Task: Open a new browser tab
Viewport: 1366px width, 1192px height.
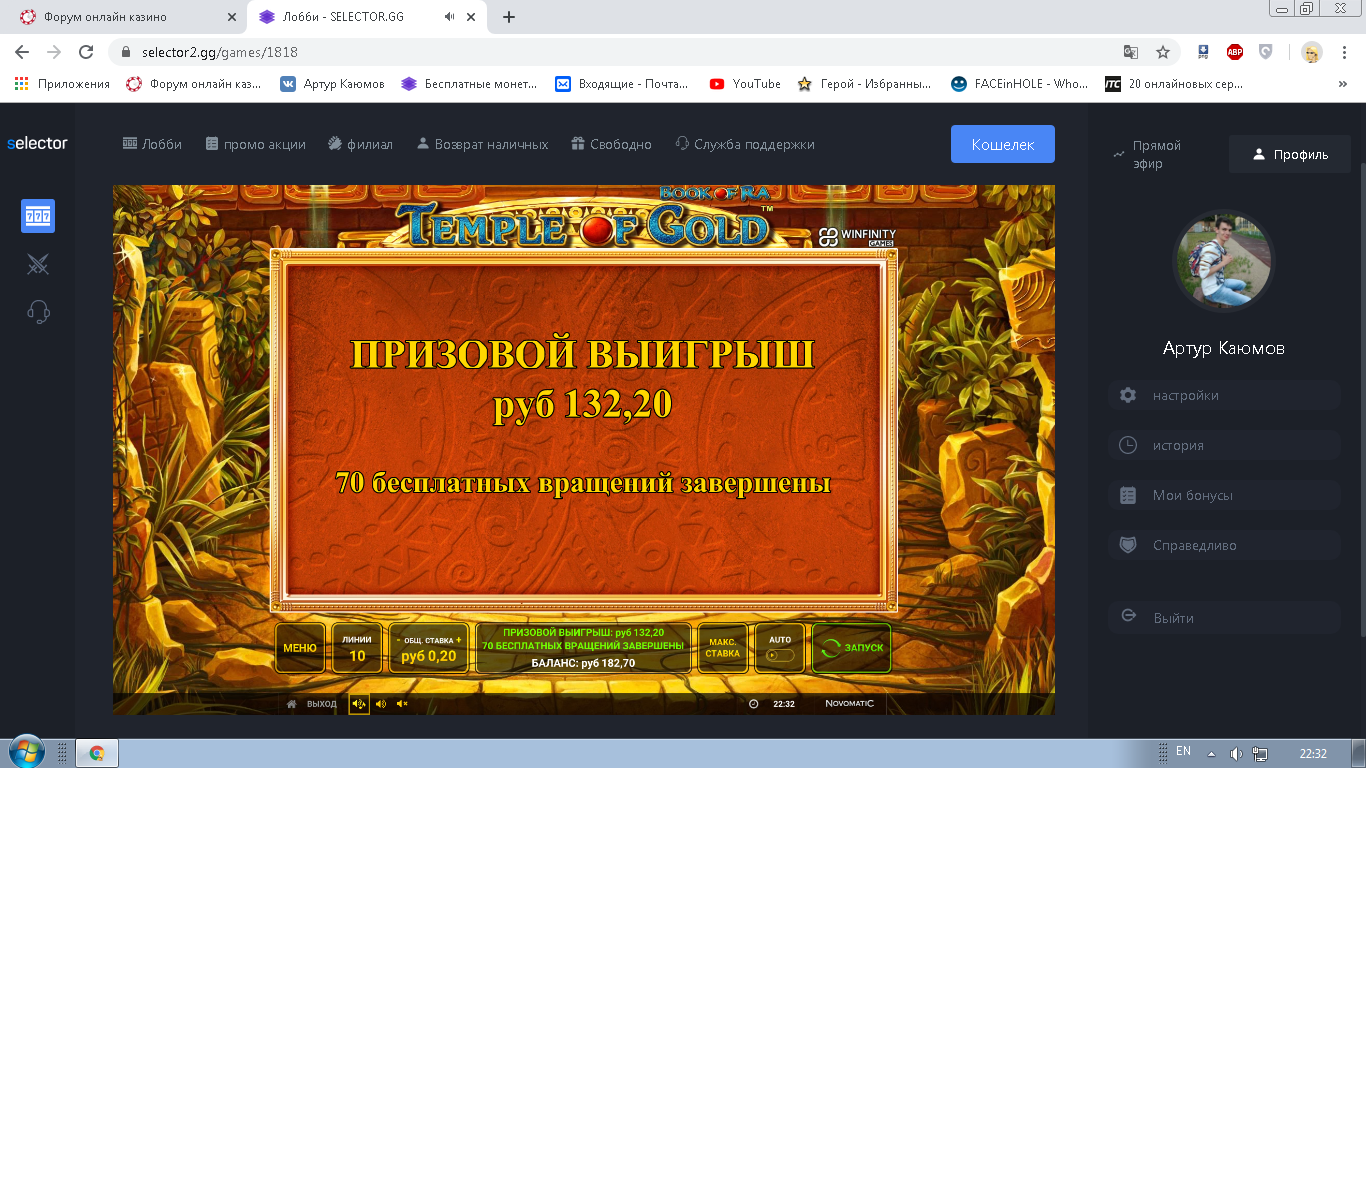Action: 509,17
